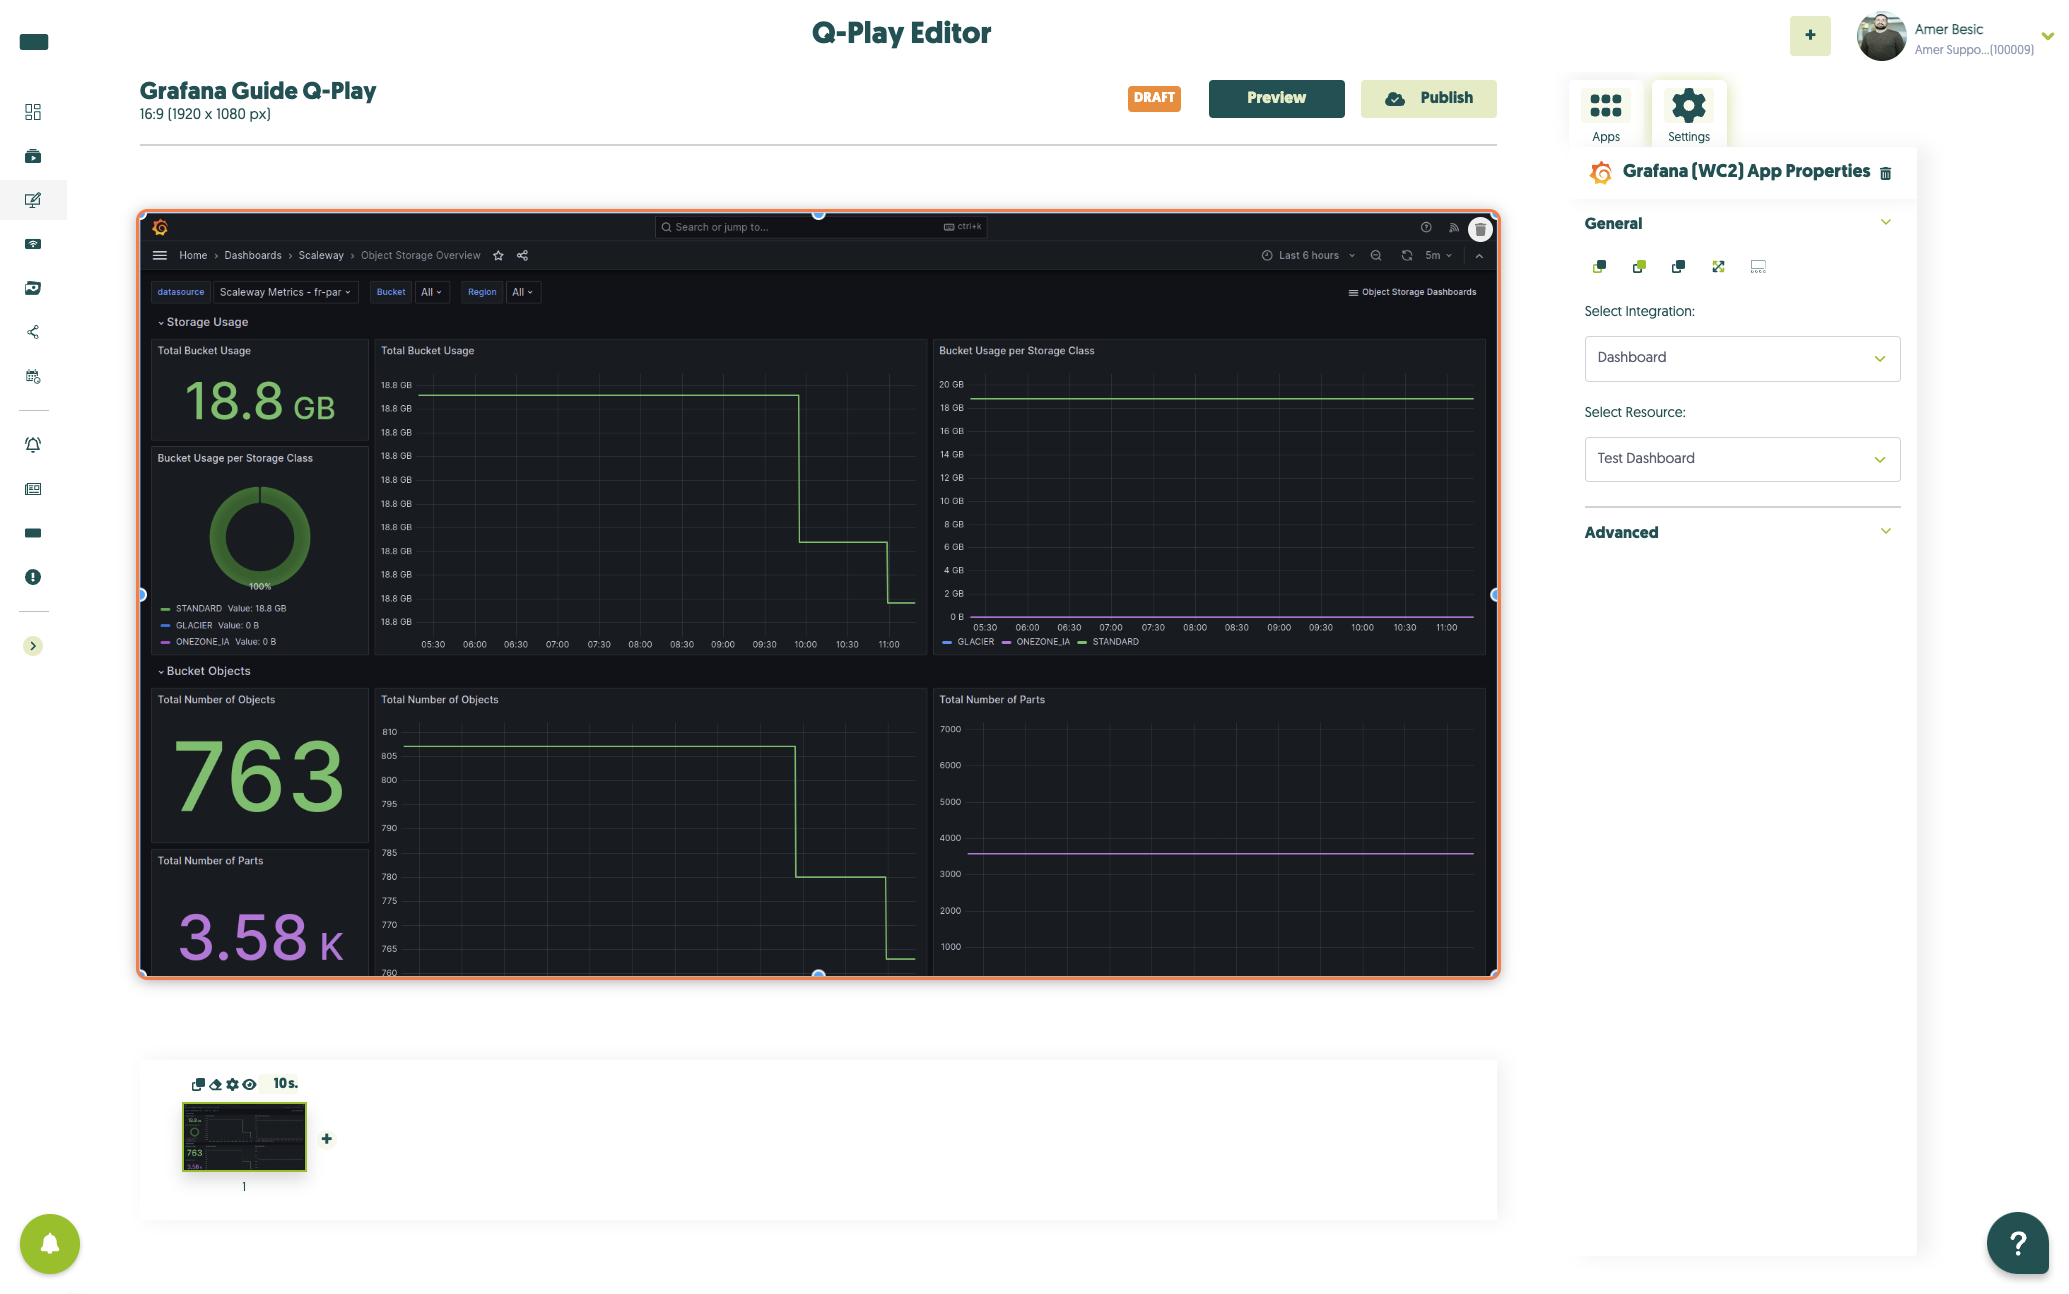
Task: Open the calendar schedule icon in left sidebar
Action: click(33, 377)
